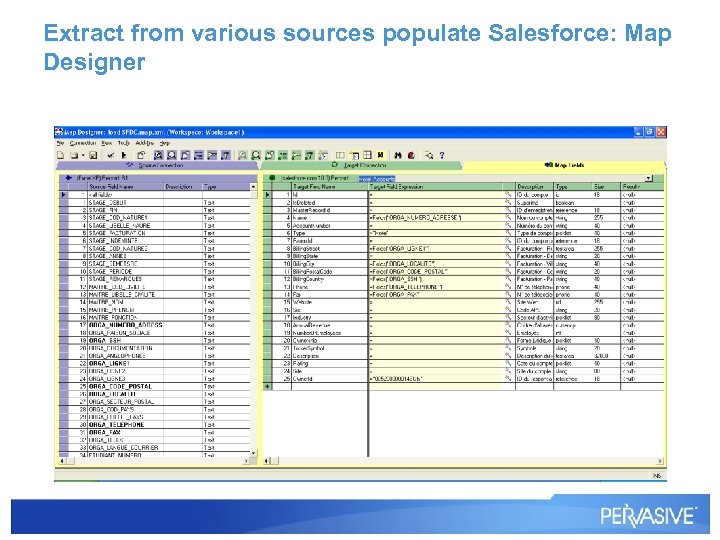Select source field ORGA_CODE_POSTAL
720x540 pixels.
(x=125, y=387)
